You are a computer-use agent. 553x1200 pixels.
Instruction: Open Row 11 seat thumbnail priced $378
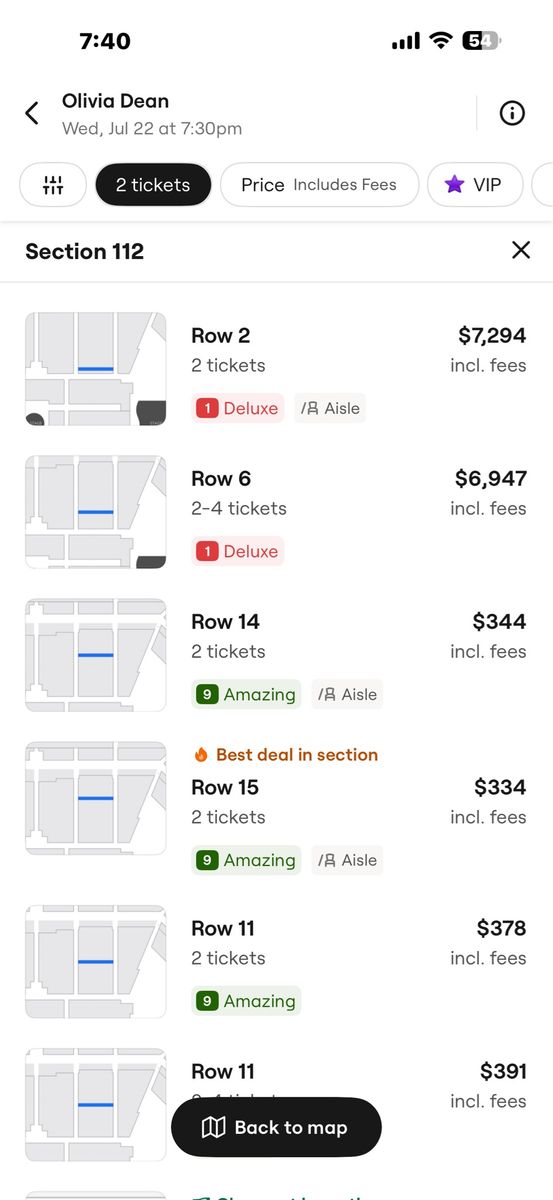pyautogui.click(x=96, y=962)
